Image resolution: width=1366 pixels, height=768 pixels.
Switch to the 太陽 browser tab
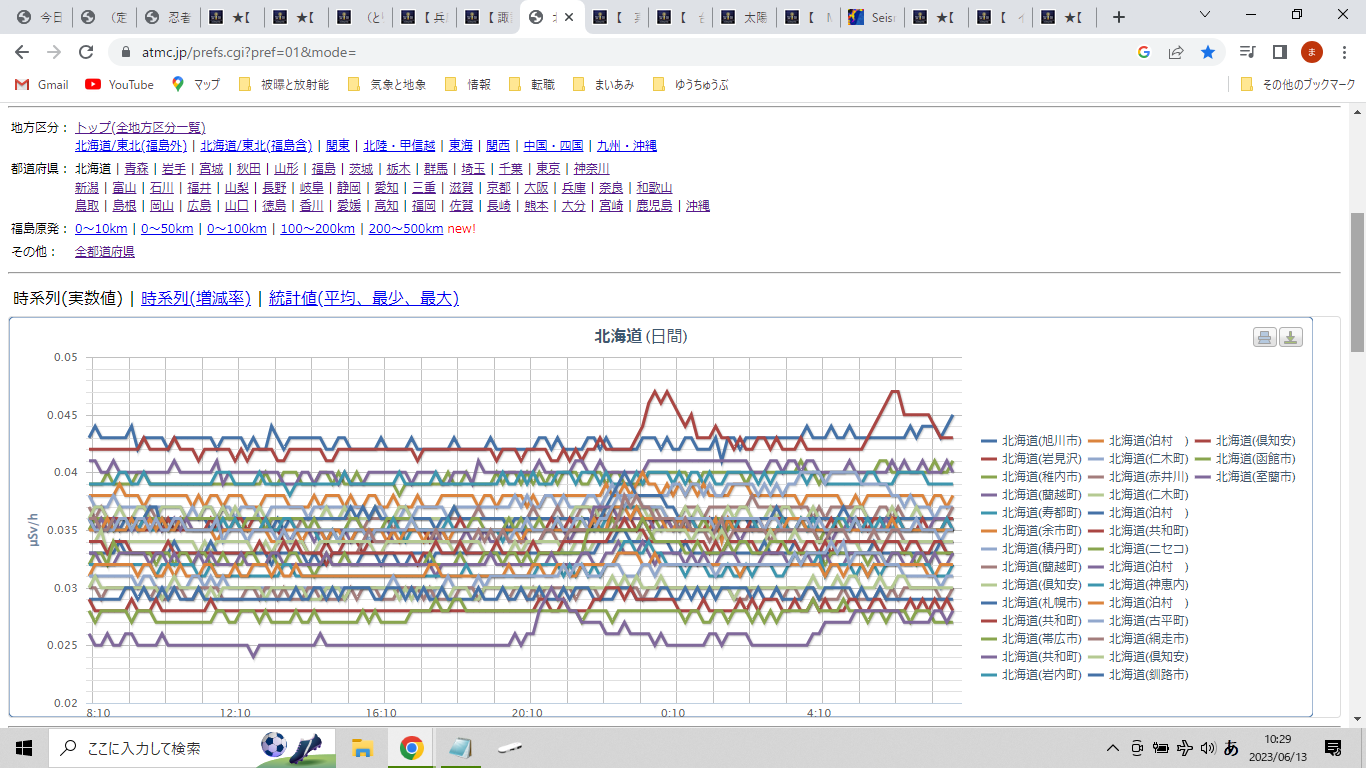click(x=745, y=17)
